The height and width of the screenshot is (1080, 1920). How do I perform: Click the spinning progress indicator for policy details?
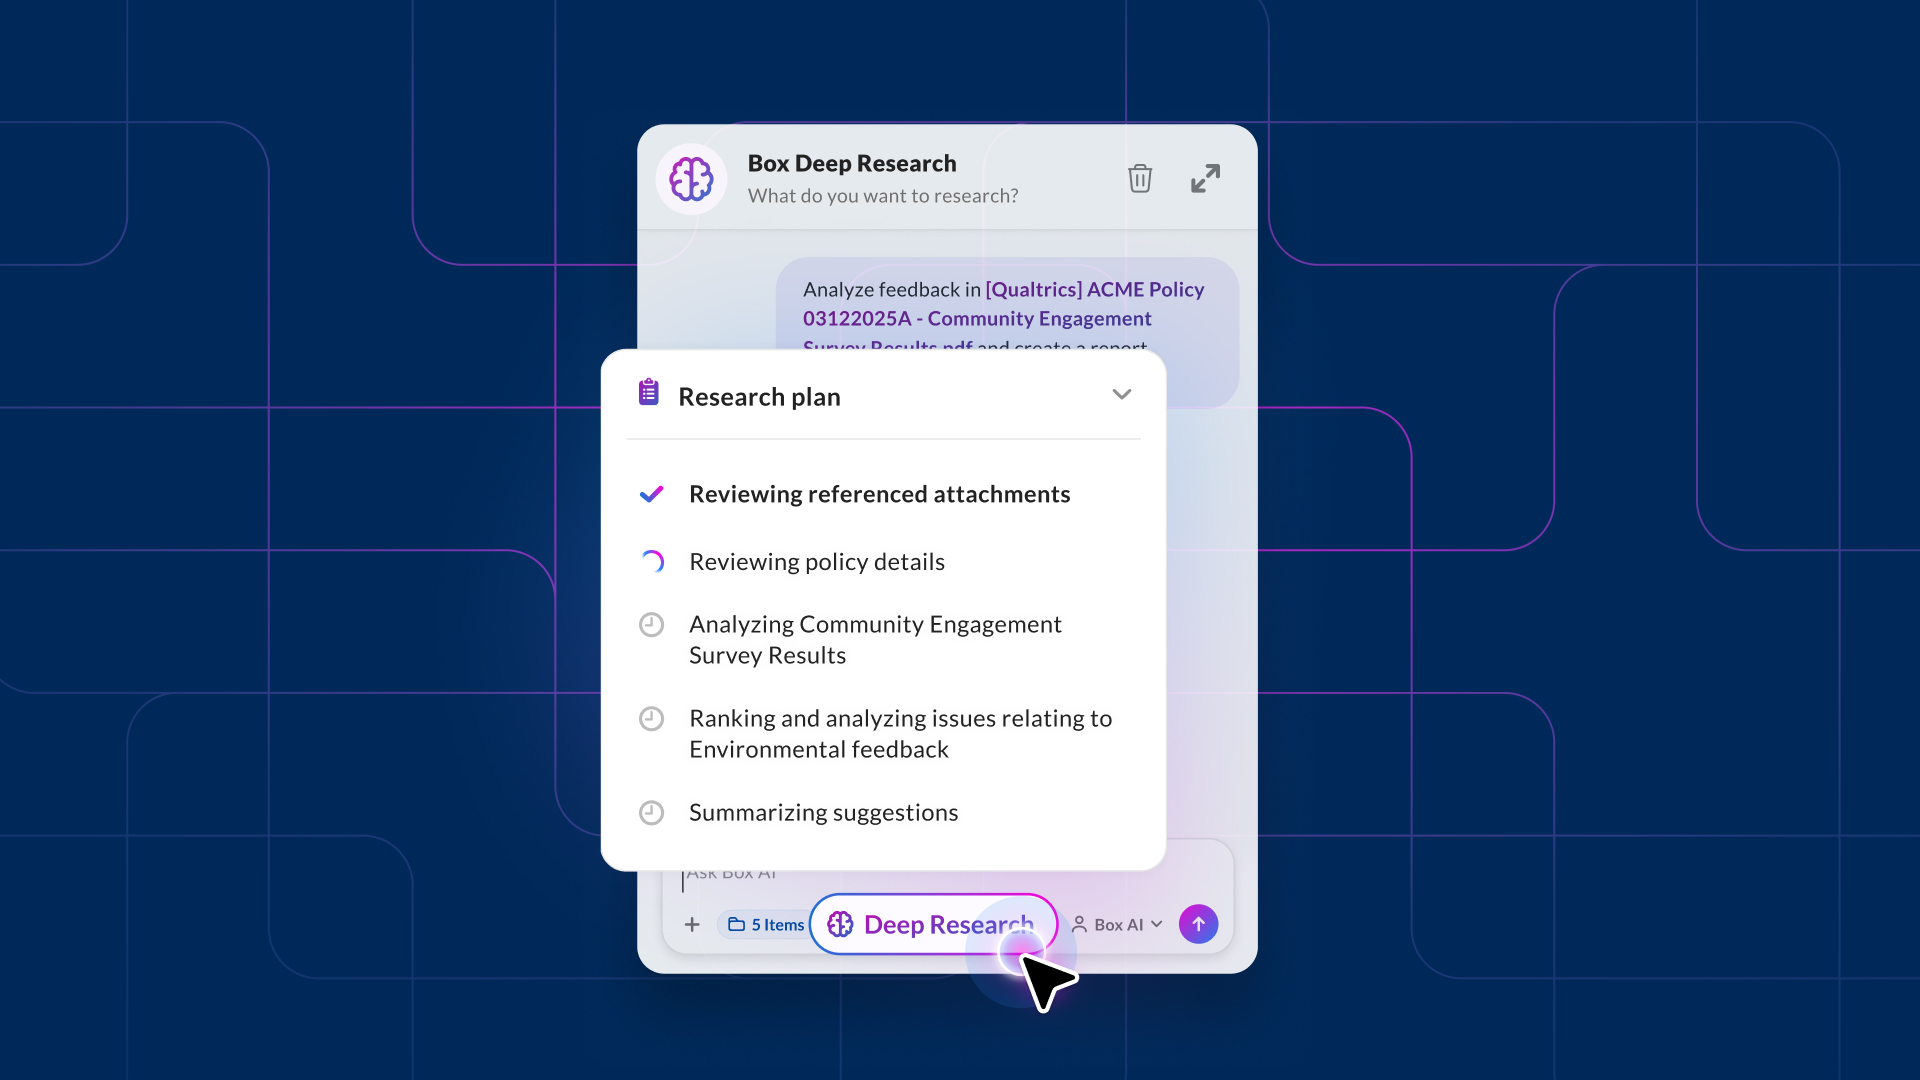pyautogui.click(x=651, y=562)
